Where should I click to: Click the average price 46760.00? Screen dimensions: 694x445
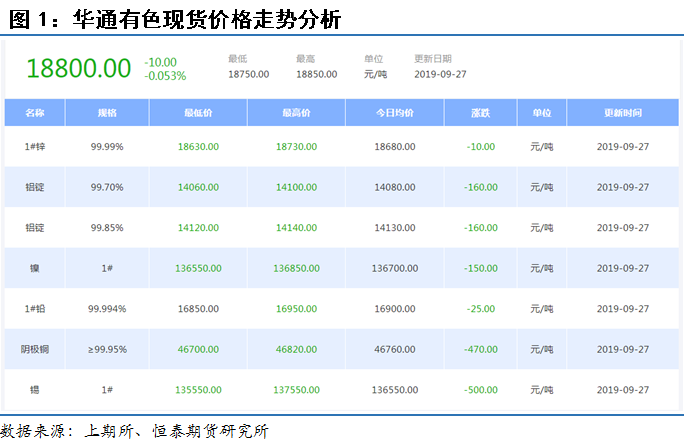[395, 349]
